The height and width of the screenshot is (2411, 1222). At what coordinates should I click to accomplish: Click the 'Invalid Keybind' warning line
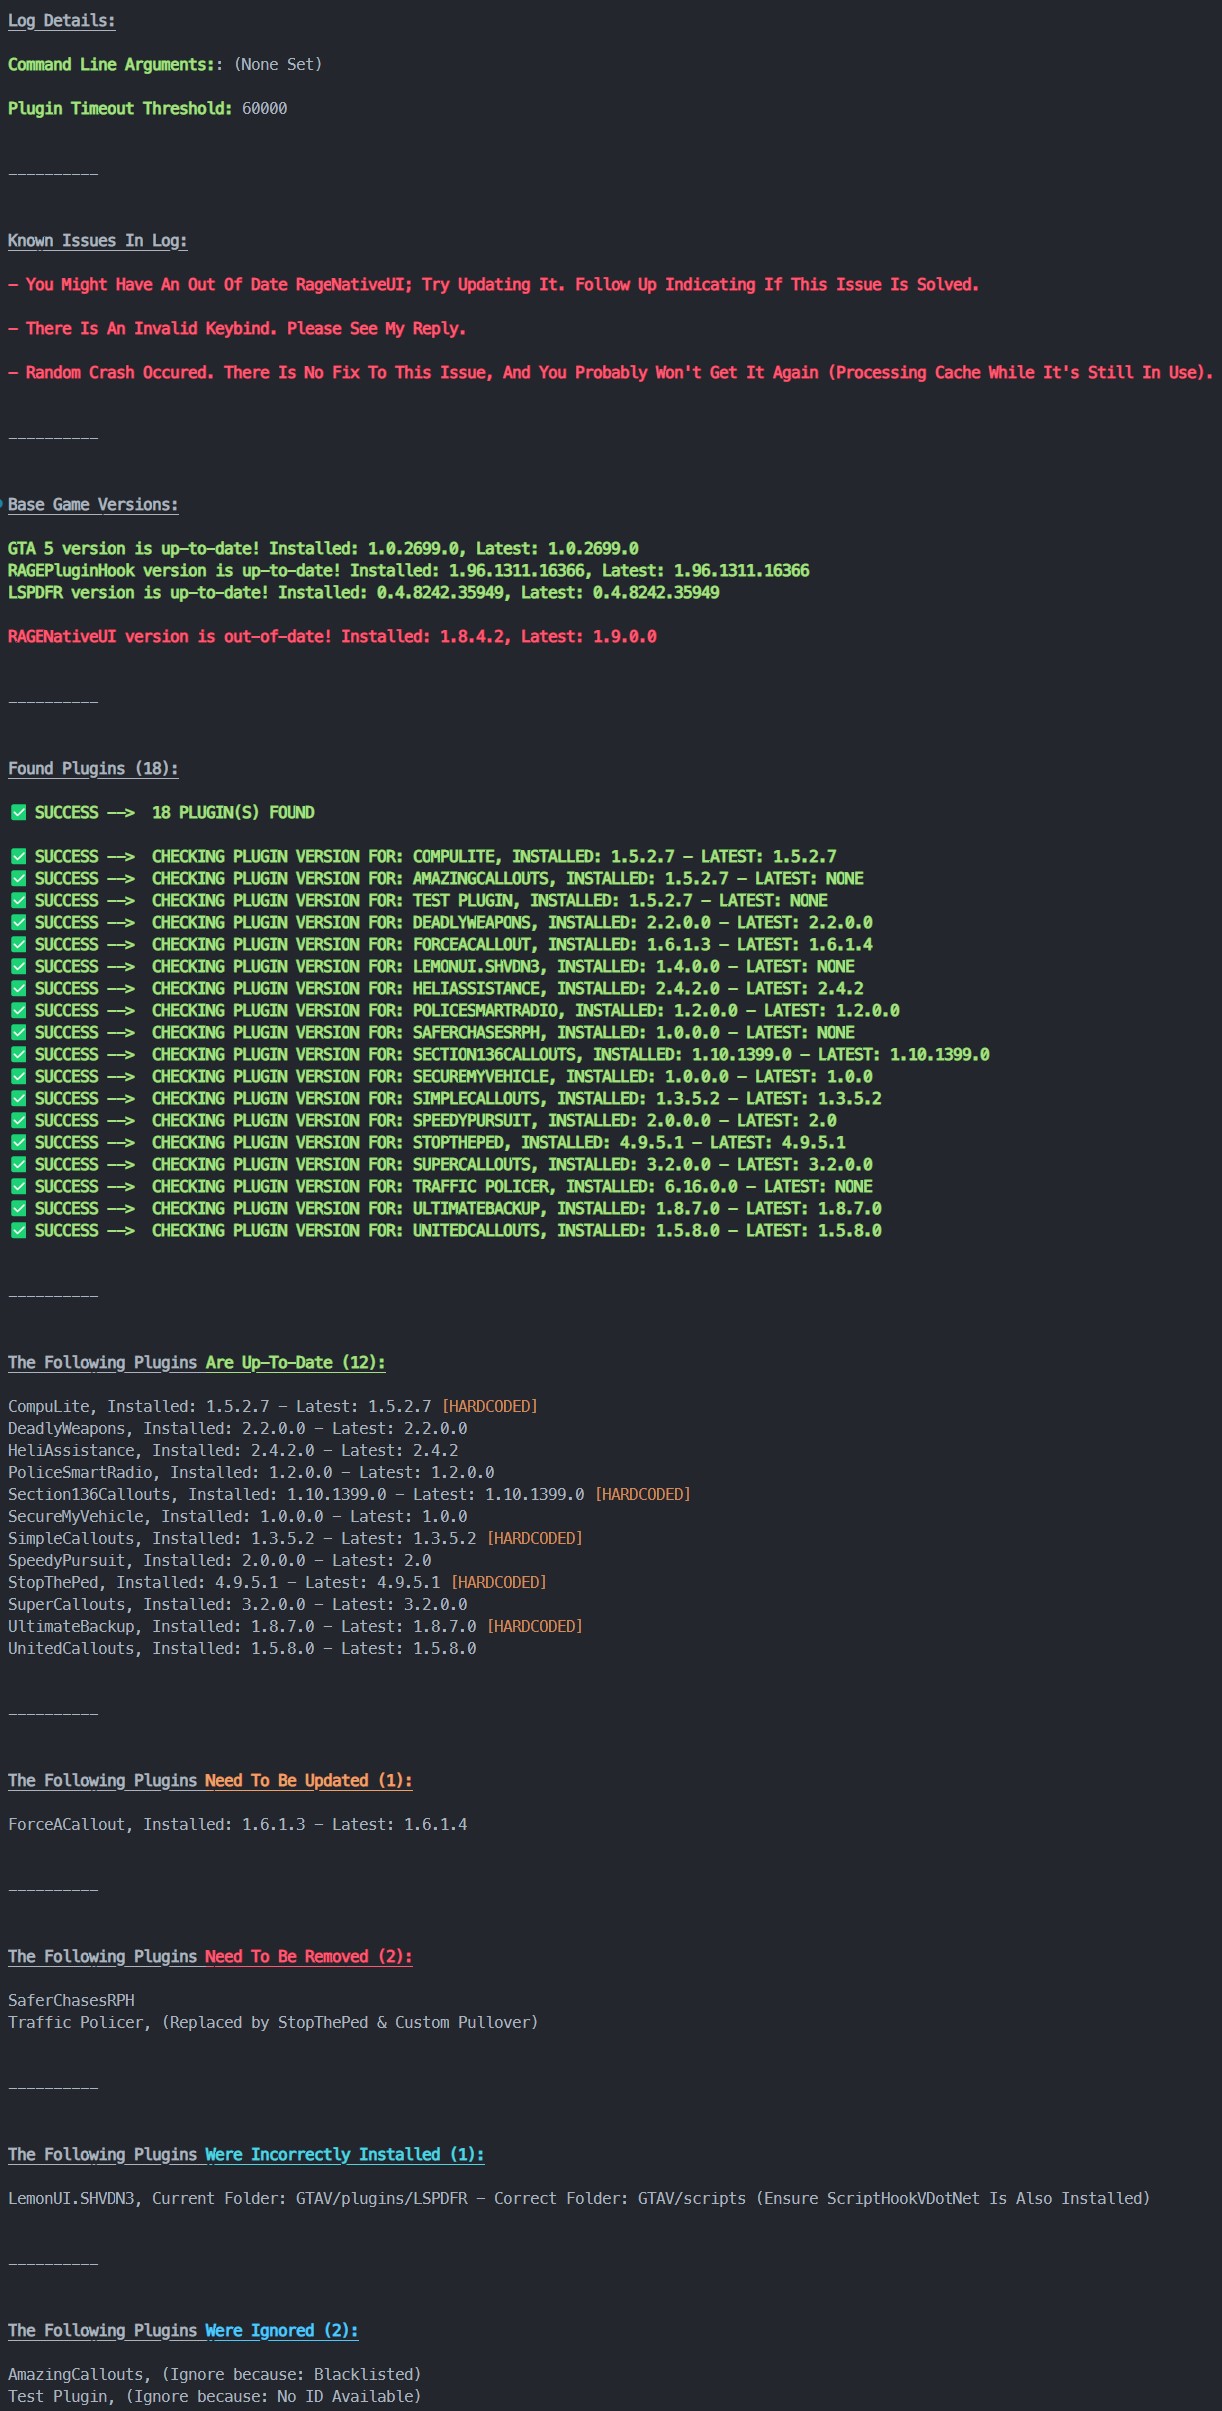pyautogui.click(x=237, y=329)
